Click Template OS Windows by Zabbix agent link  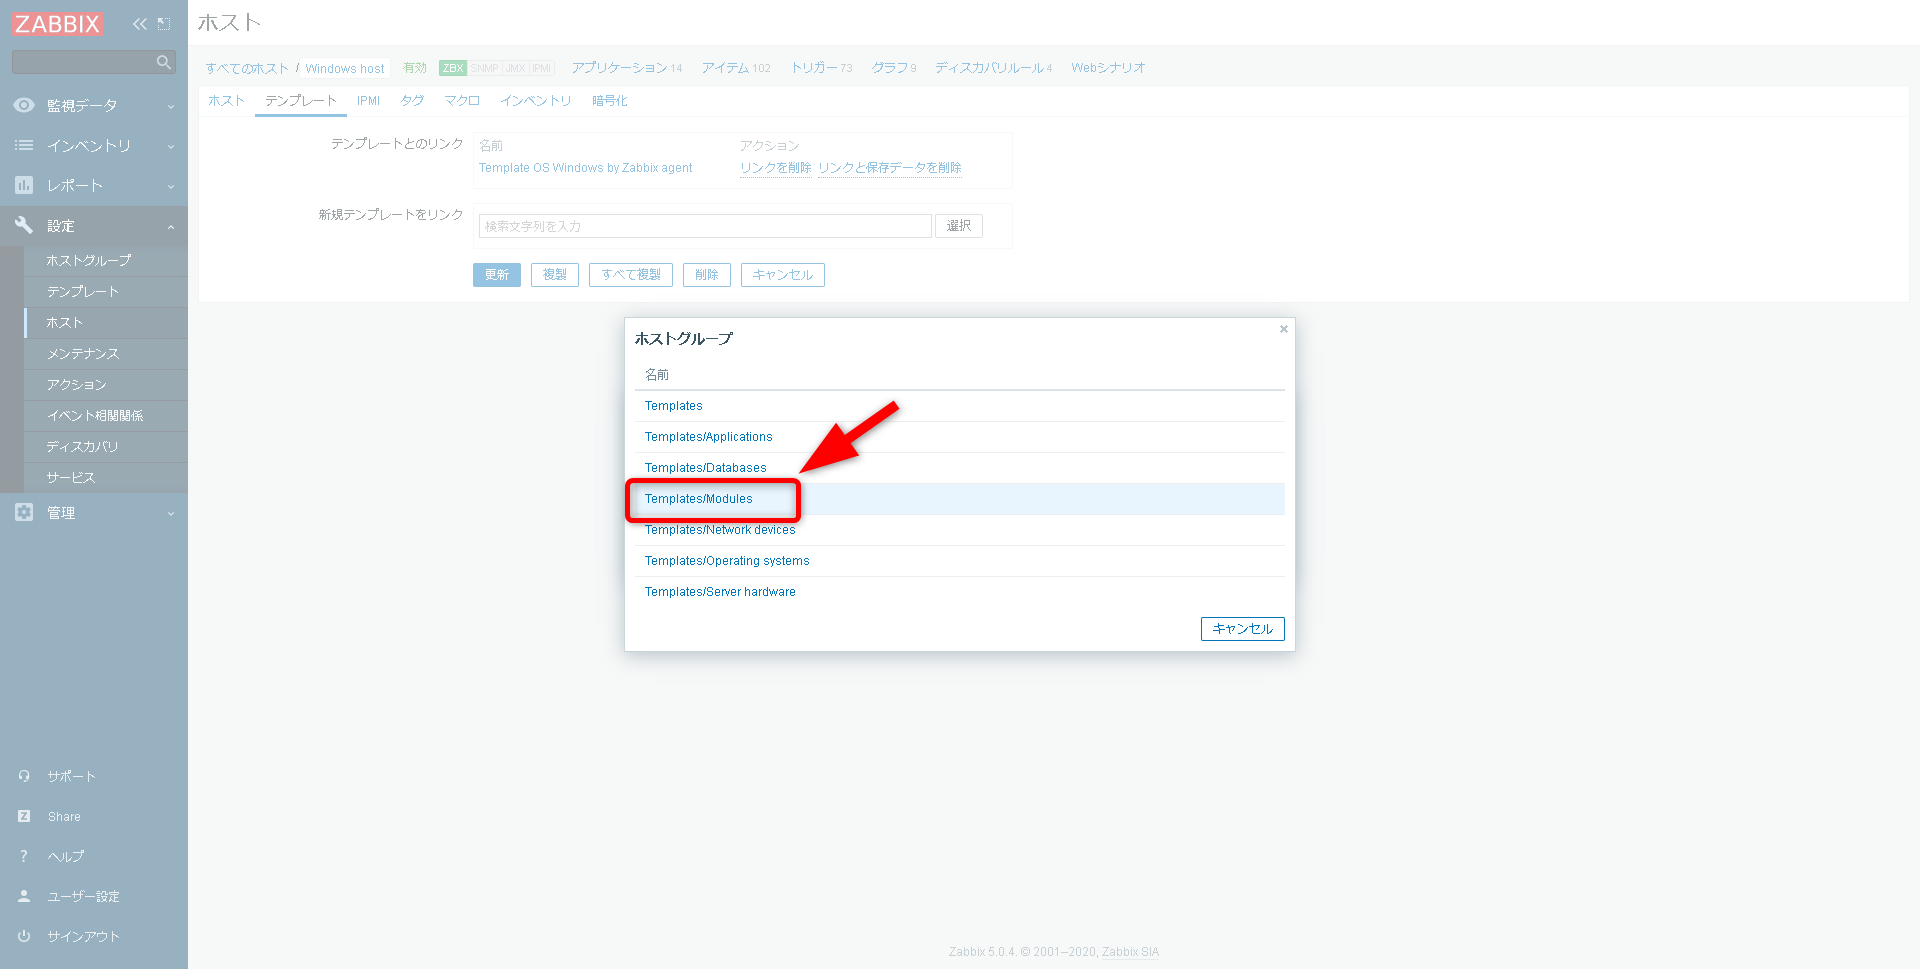(x=586, y=168)
